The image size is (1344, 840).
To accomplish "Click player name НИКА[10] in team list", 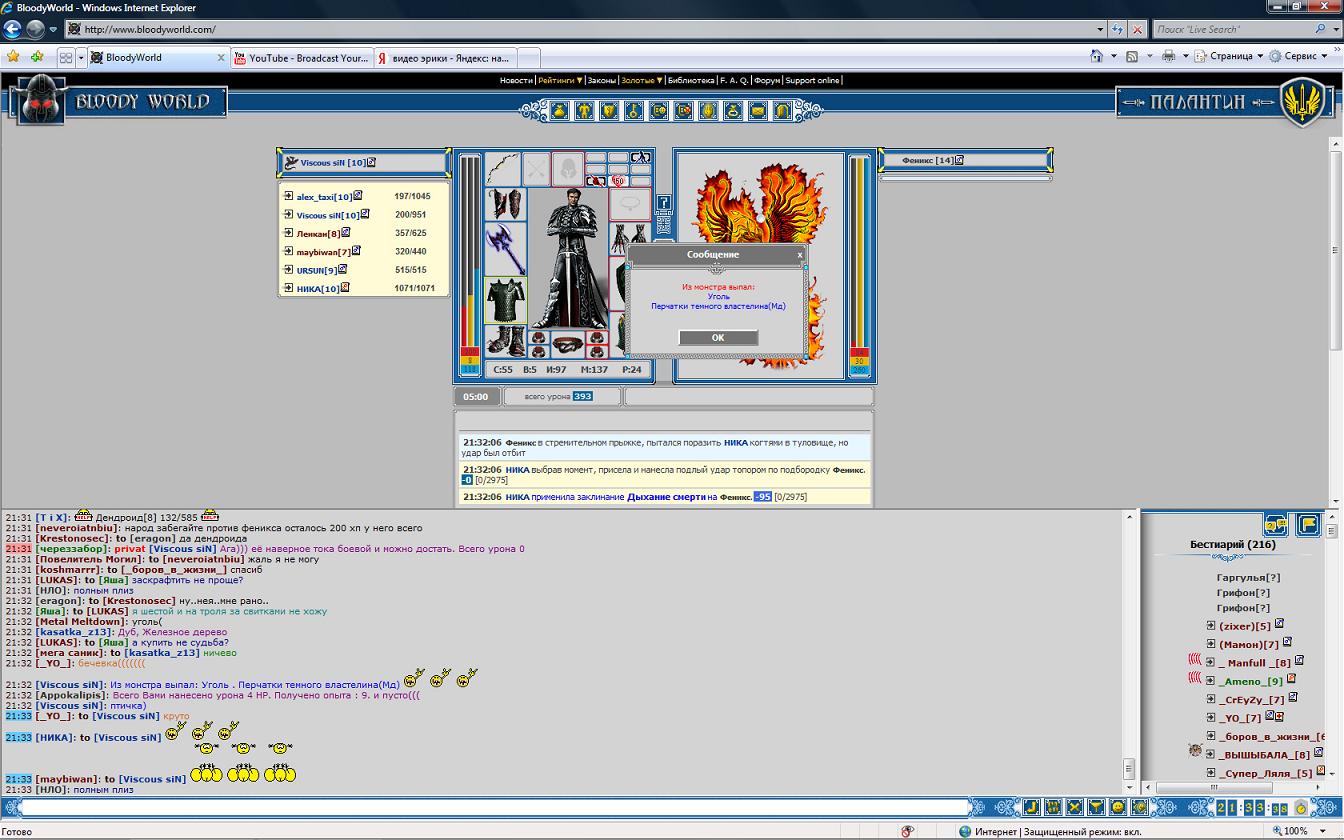I will [x=318, y=289].
